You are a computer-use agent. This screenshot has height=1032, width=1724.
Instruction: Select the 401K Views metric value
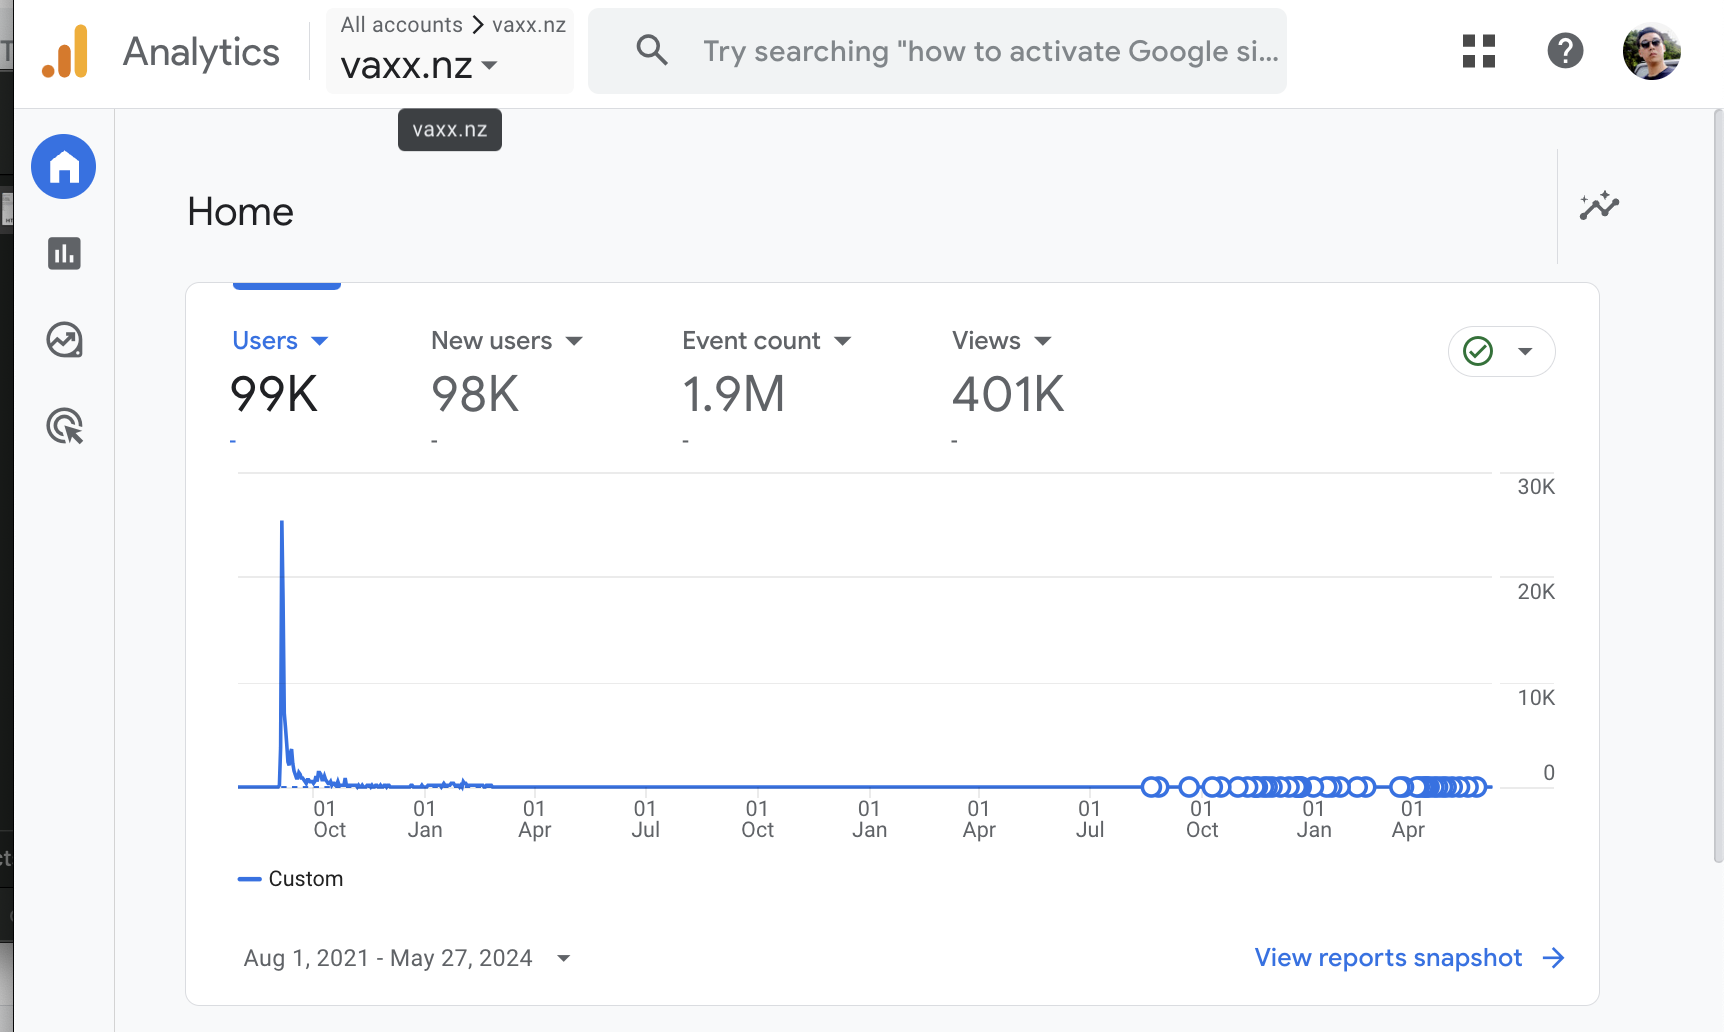(x=1008, y=394)
